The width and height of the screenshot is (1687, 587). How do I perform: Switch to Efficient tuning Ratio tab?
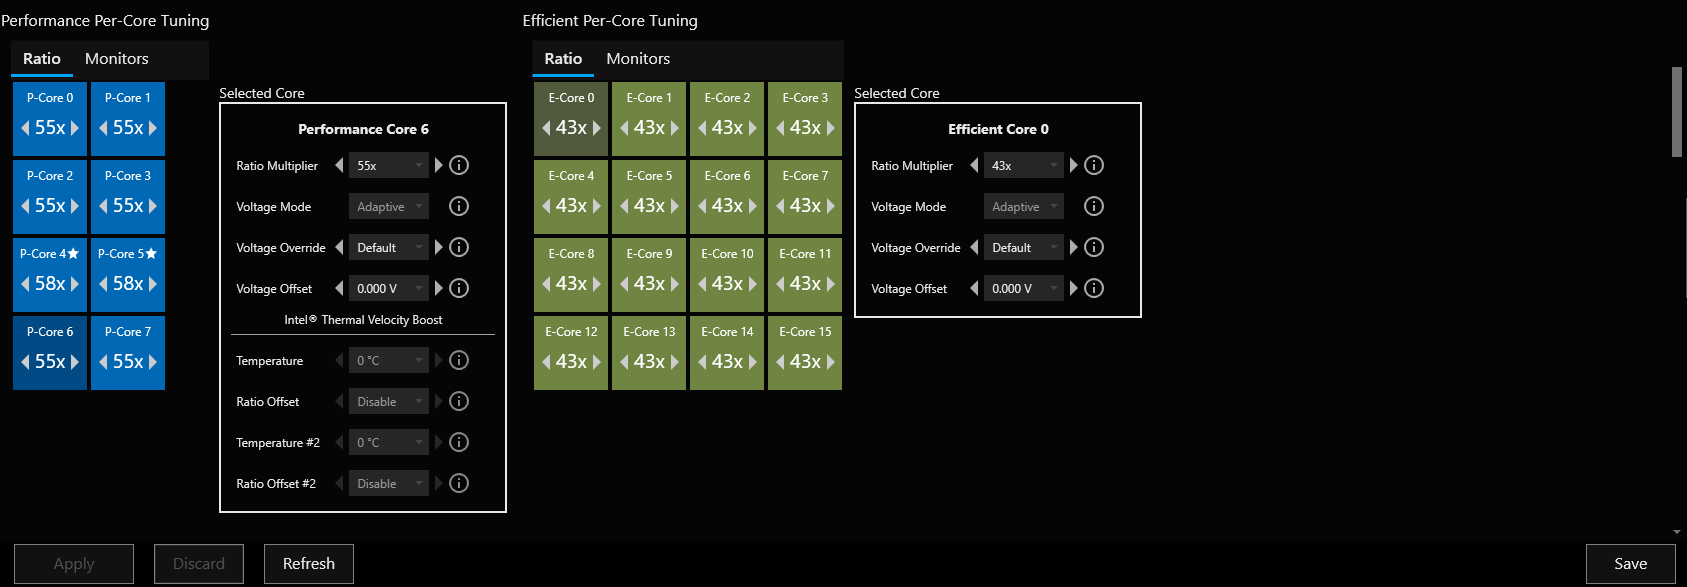point(563,59)
